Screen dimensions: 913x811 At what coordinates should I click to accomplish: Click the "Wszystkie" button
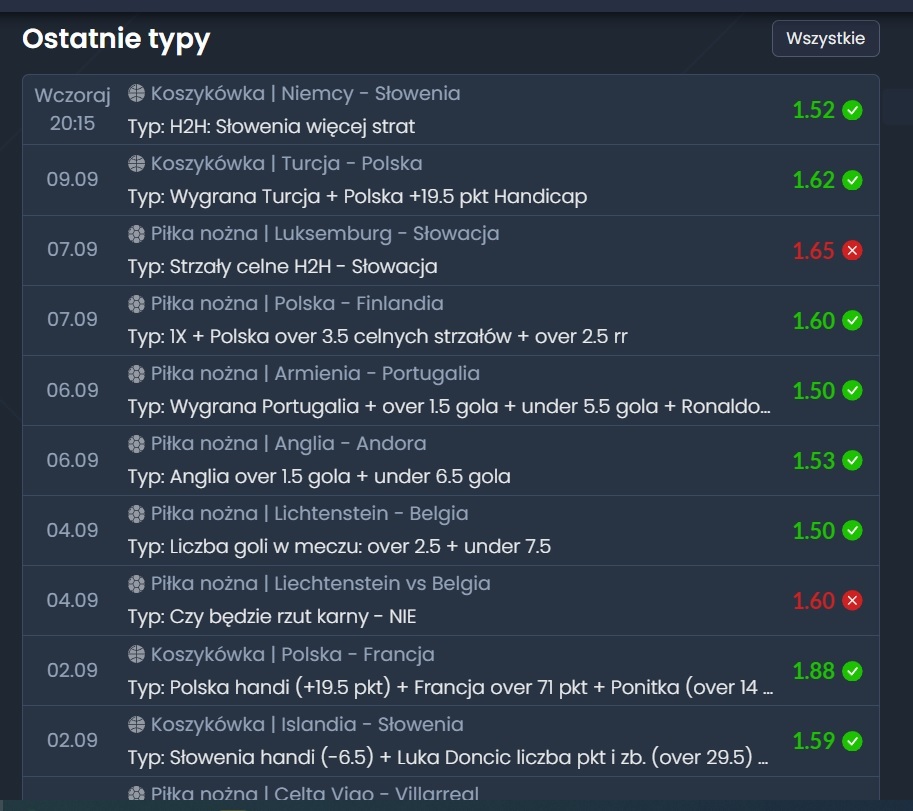825,39
